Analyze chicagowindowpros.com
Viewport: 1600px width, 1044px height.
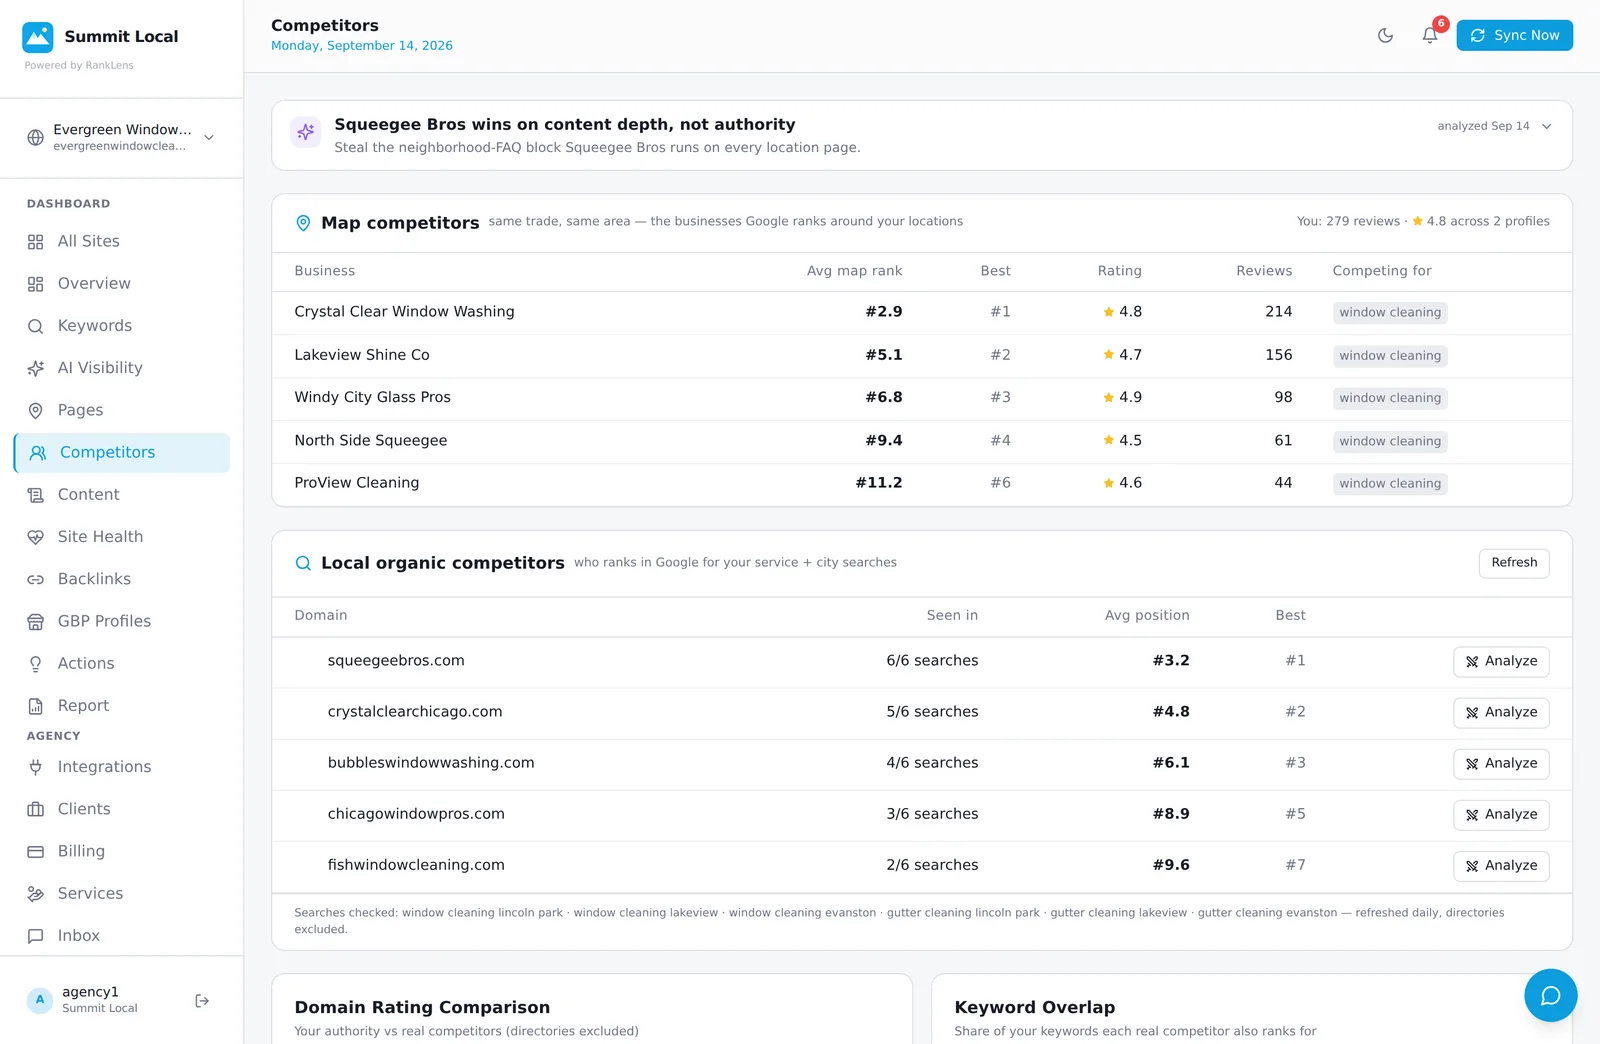click(x=1501, y=815)
